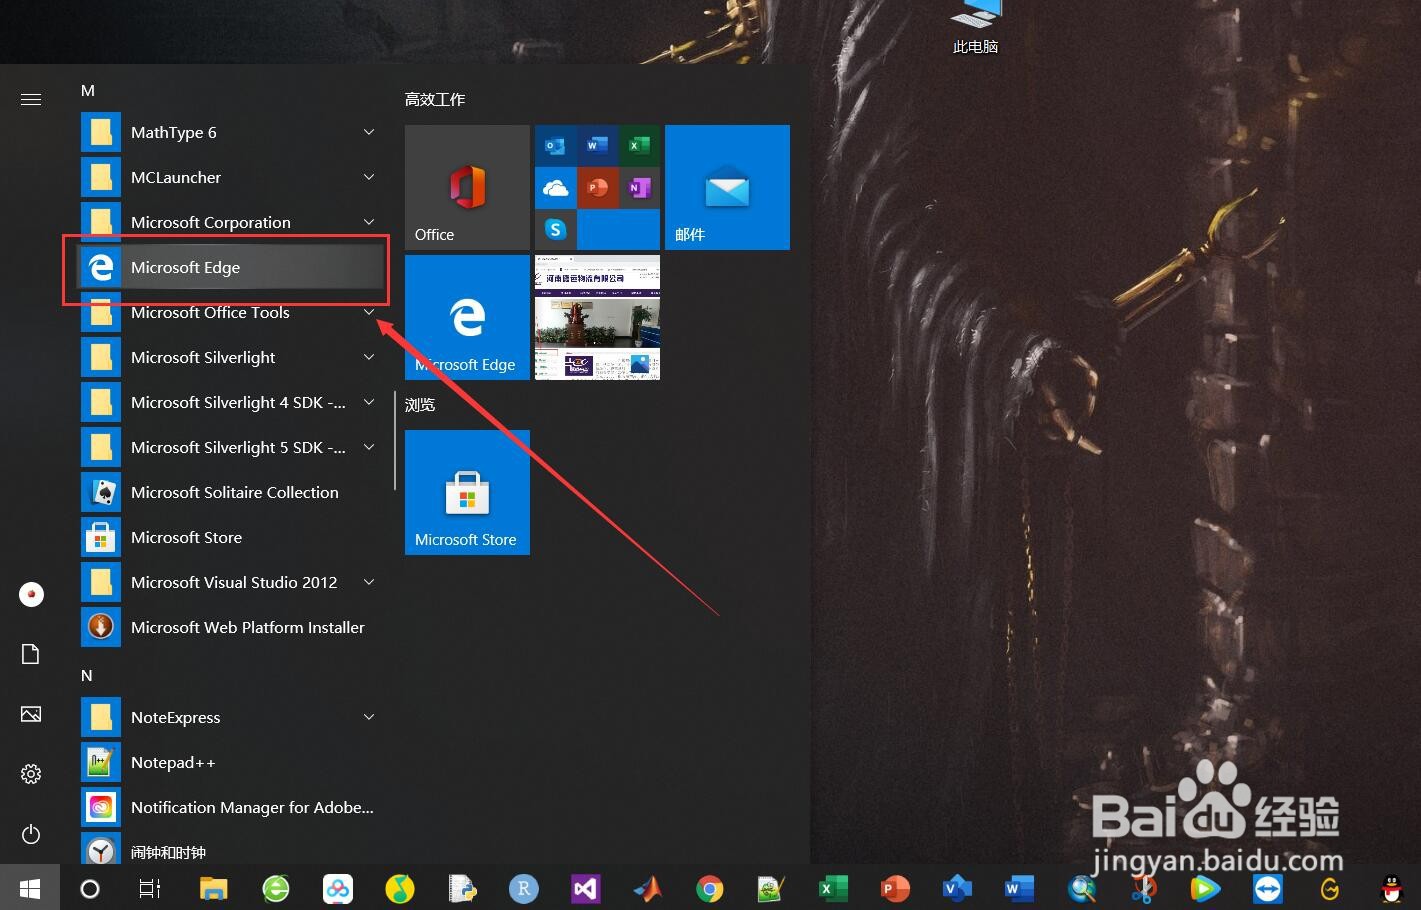Expand the MathType 6 folder chevron
This screenshot has width=1421, height=910.
pyautogui.click(x=369, y=132)
